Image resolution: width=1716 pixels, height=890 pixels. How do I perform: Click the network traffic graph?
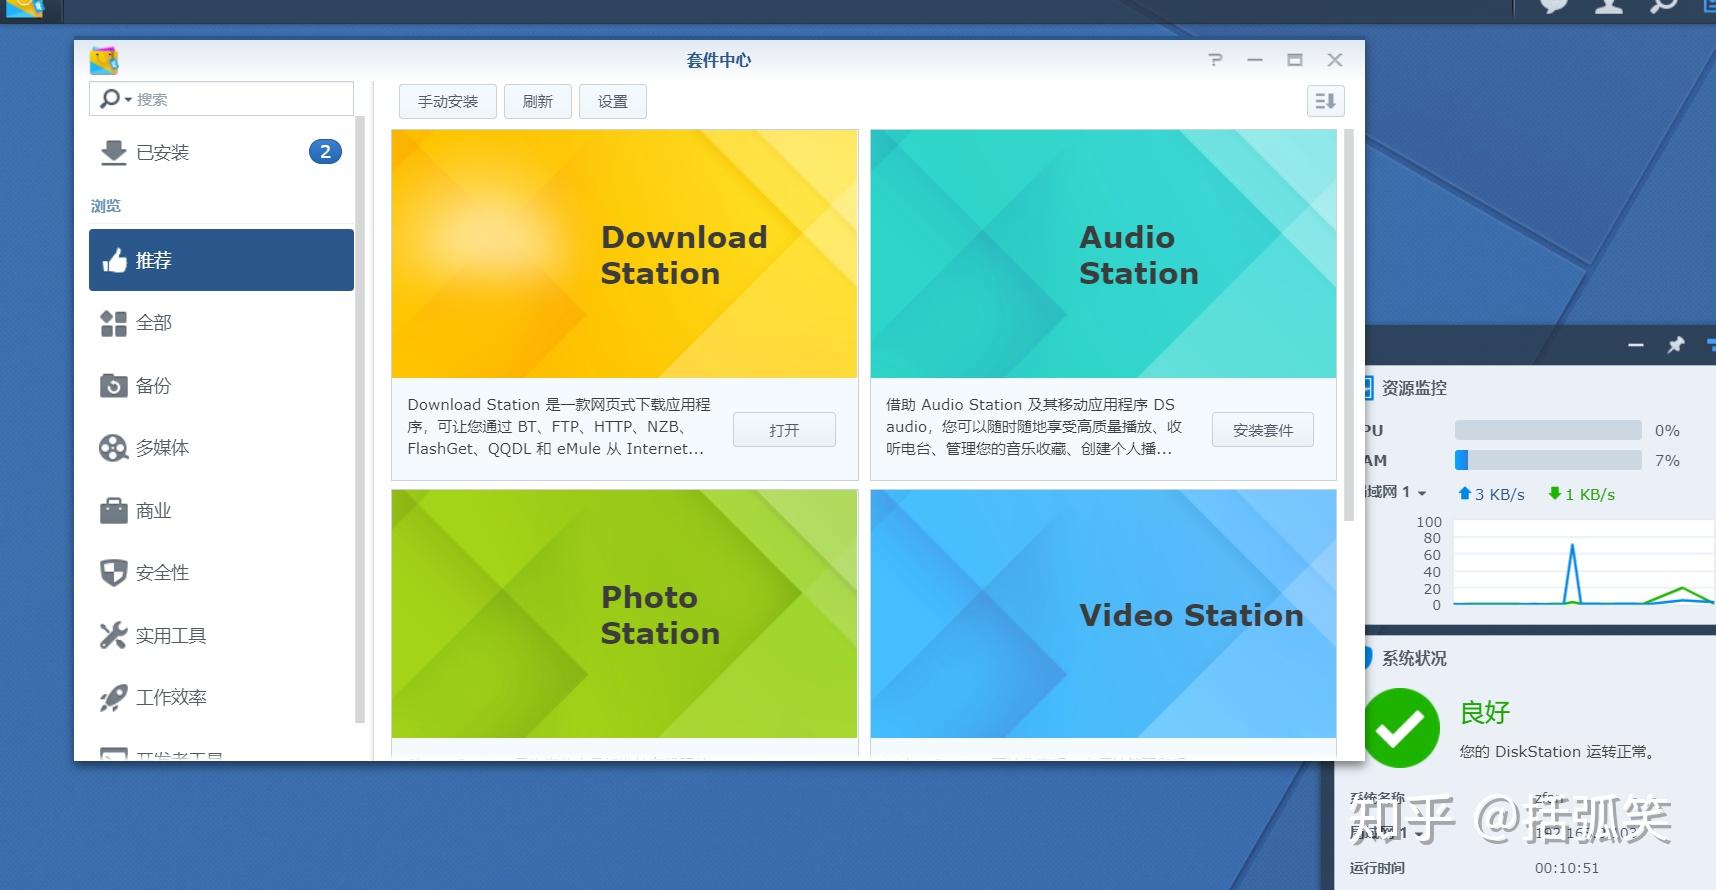click(x=1584, y=564)
